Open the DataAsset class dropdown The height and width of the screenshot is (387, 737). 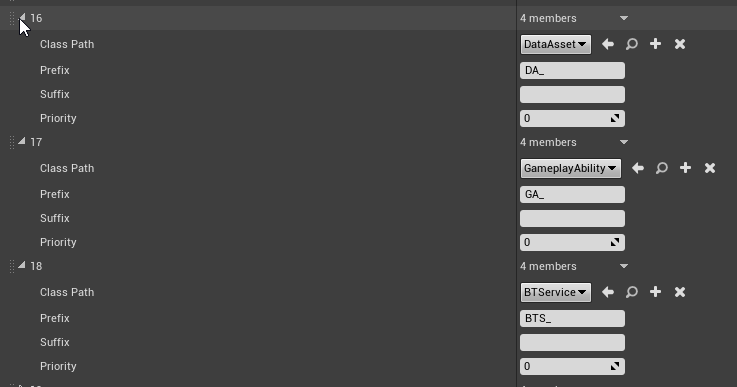[x=556, y=44]
